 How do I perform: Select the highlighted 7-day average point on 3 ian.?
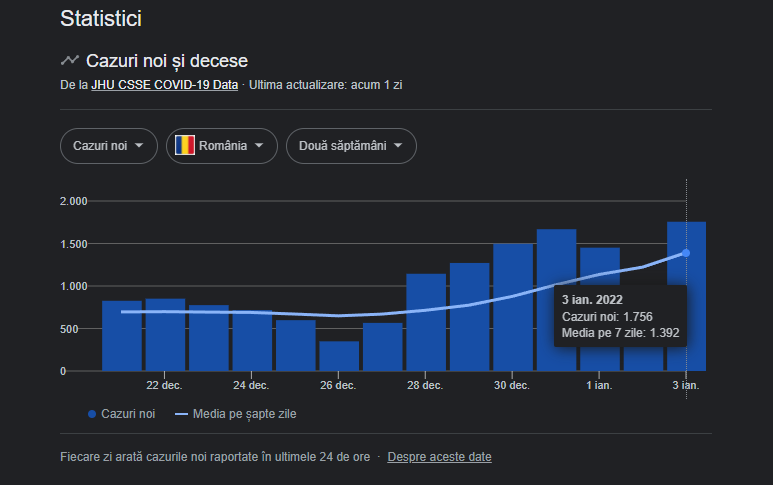pos(686,253)
